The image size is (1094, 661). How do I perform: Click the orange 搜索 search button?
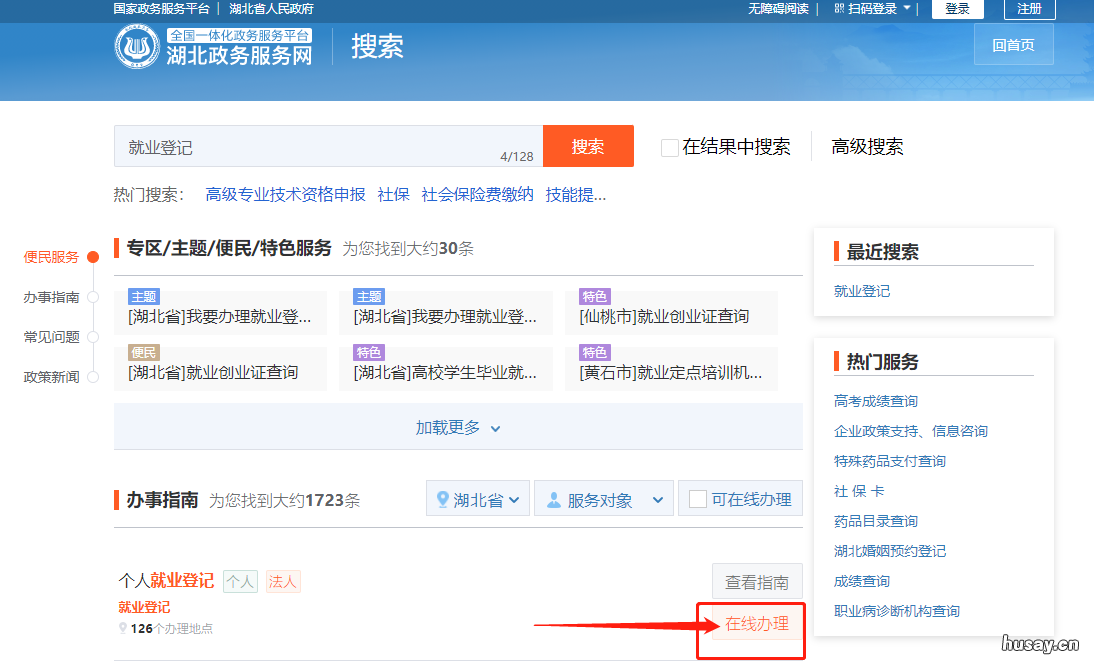(x=588, y=146)
